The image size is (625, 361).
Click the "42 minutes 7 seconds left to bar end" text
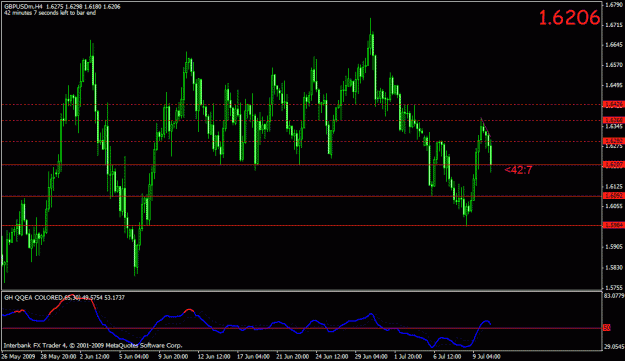50,13
